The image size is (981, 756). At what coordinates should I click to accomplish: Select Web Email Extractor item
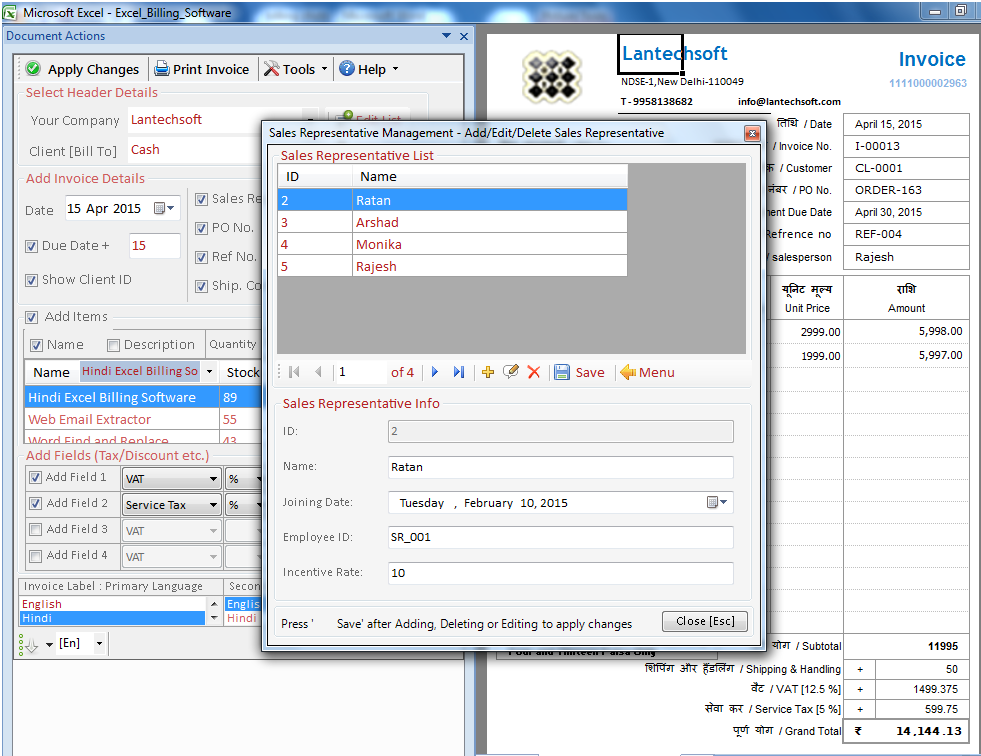pos(122,419)
